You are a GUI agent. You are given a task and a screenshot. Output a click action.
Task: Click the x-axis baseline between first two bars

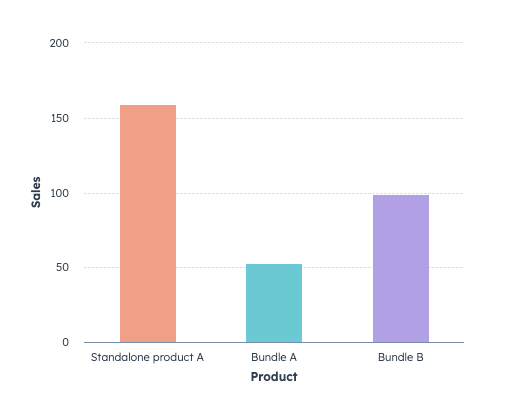coord(211,342)
